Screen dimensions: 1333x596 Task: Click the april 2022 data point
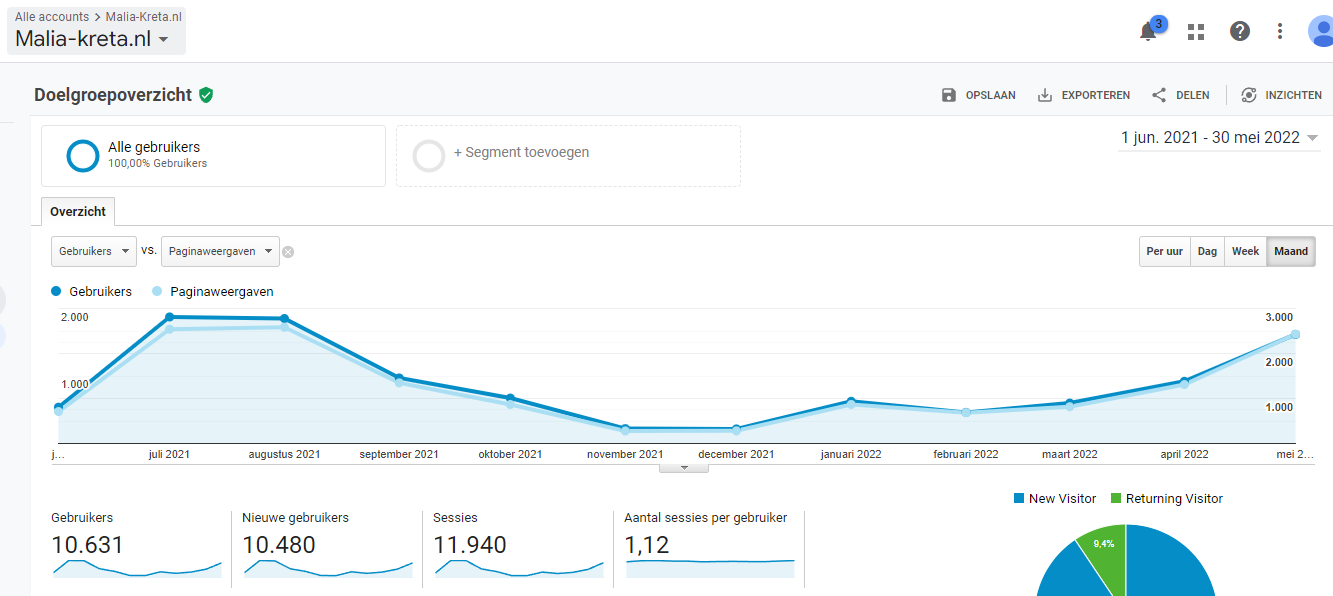1184,381
